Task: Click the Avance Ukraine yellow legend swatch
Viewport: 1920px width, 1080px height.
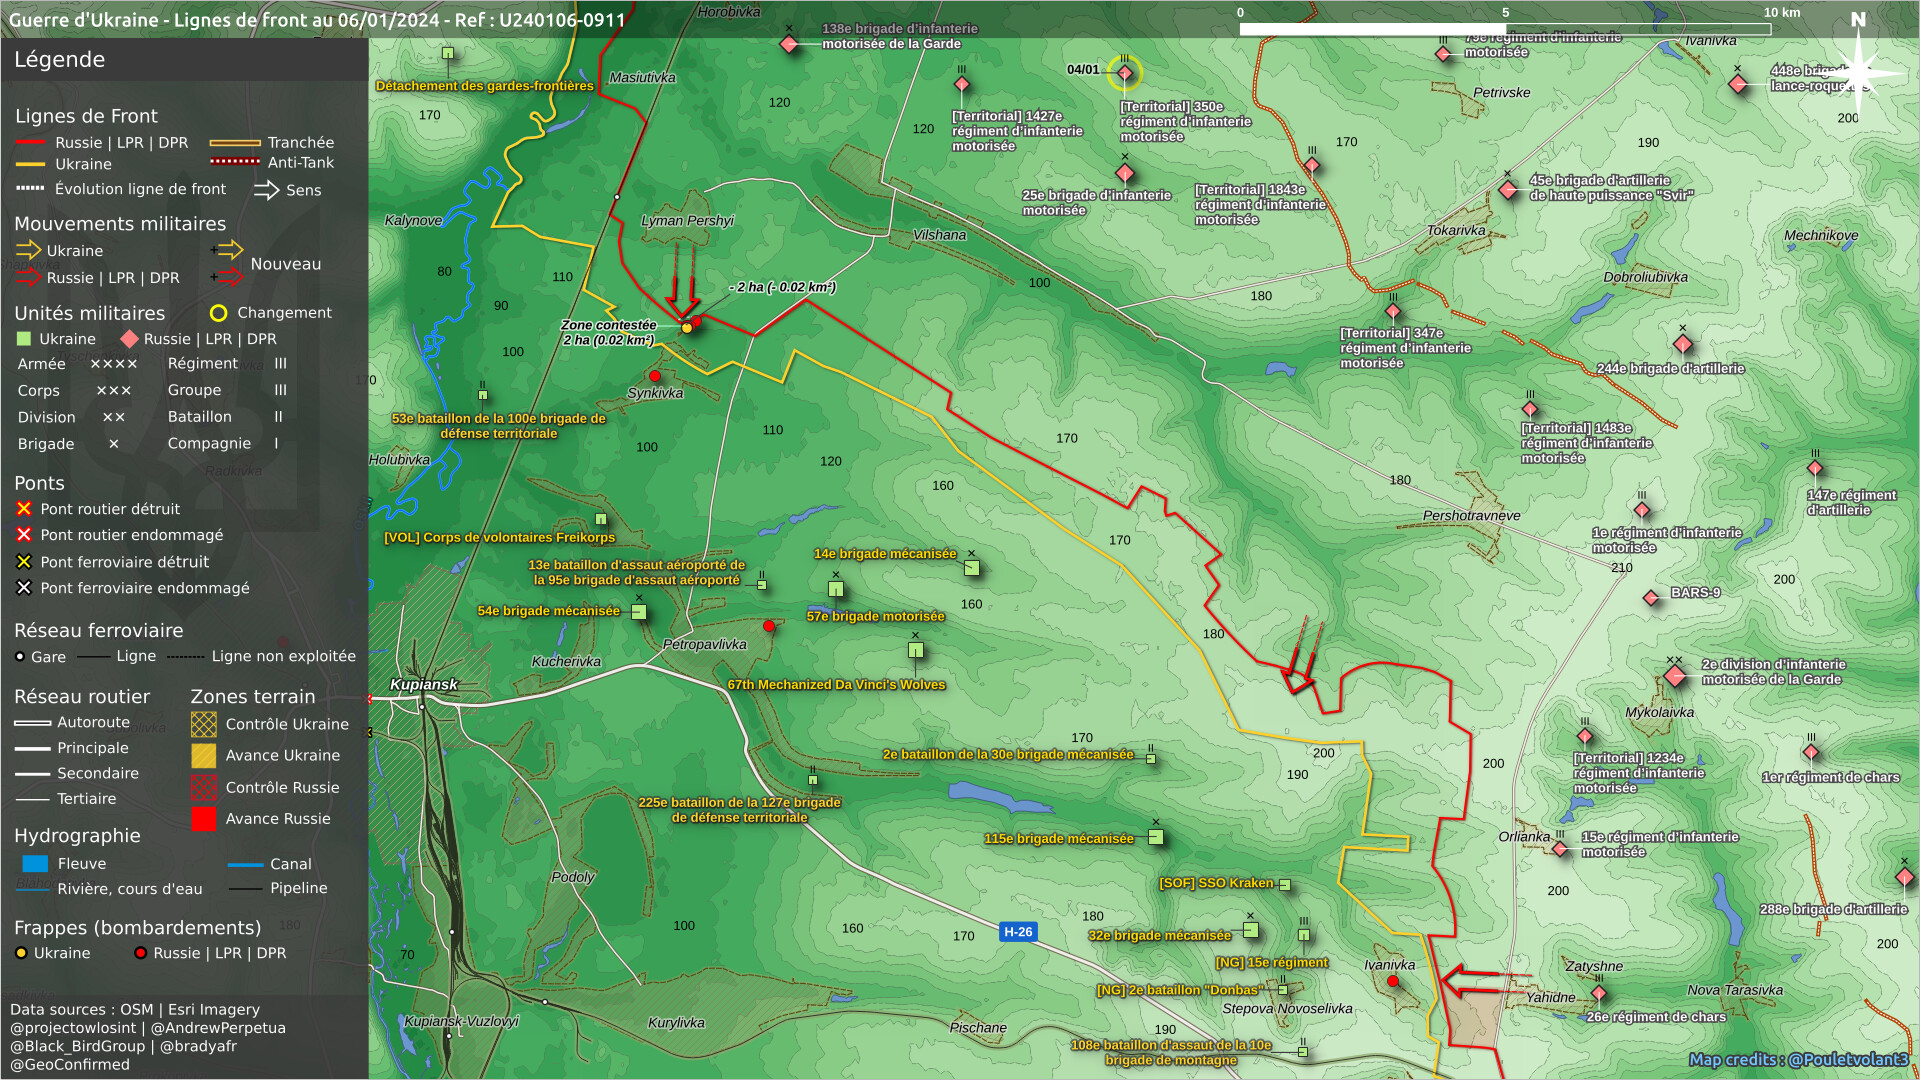Action: coord(203,756)
